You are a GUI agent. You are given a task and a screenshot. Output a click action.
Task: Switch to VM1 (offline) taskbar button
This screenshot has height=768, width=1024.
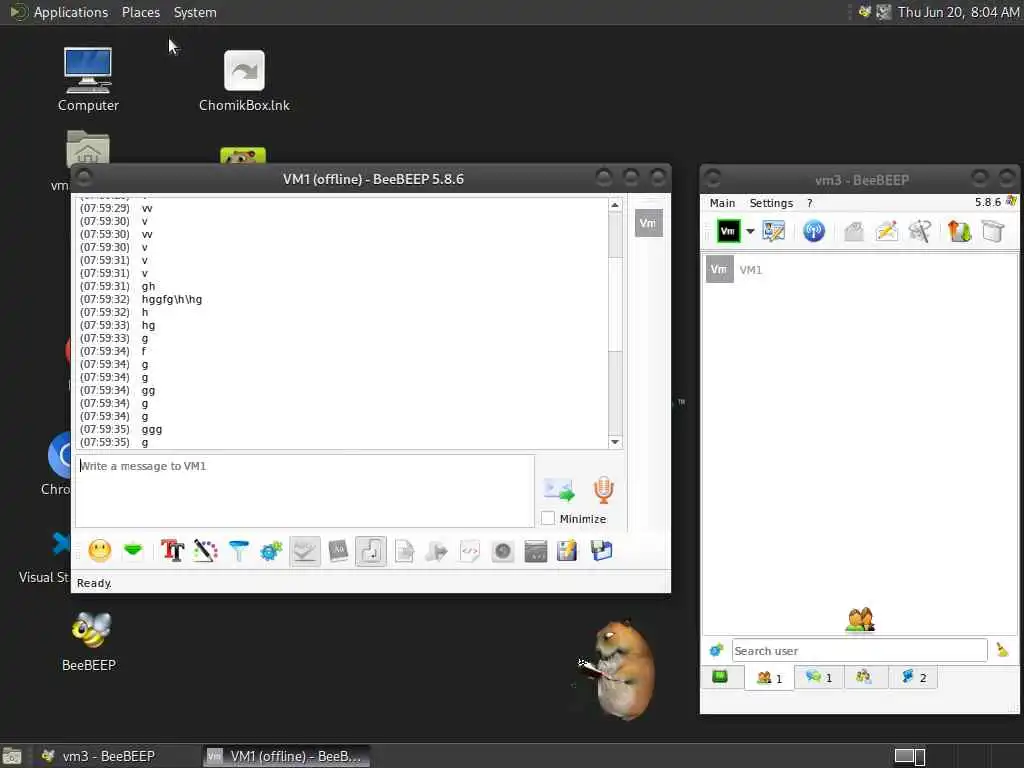285,756
